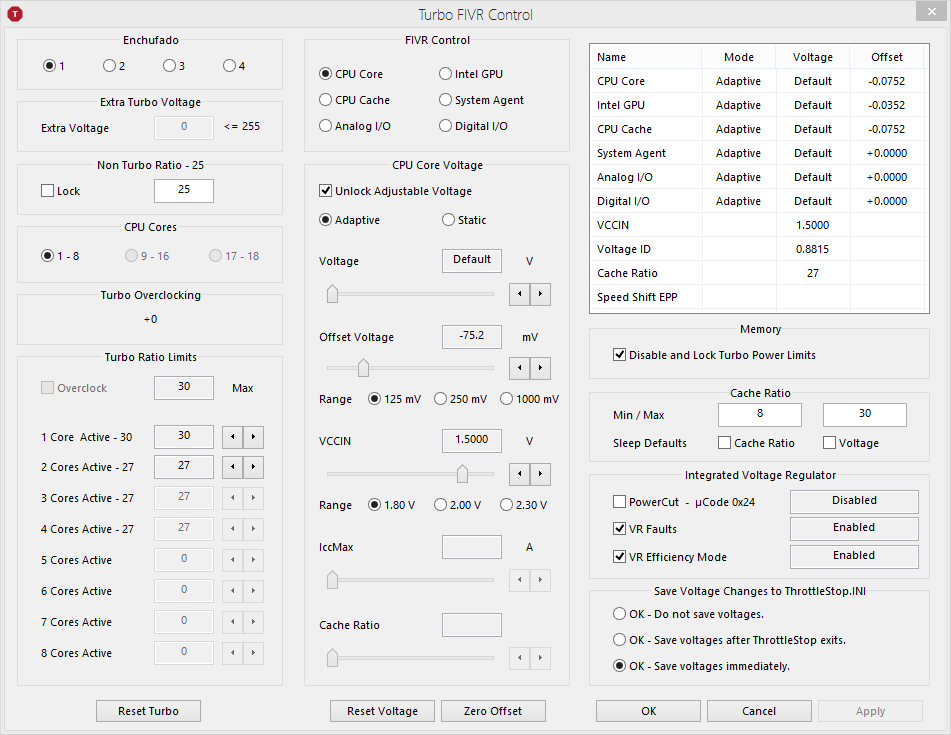The width and height of the screenshot is (951, 735).
Task: Select the CPU Cache radio button
Action: (325, 100)
